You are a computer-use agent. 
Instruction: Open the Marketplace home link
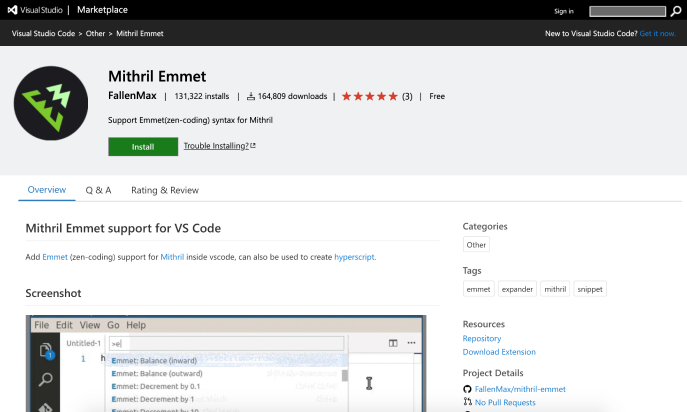point(103,10)
